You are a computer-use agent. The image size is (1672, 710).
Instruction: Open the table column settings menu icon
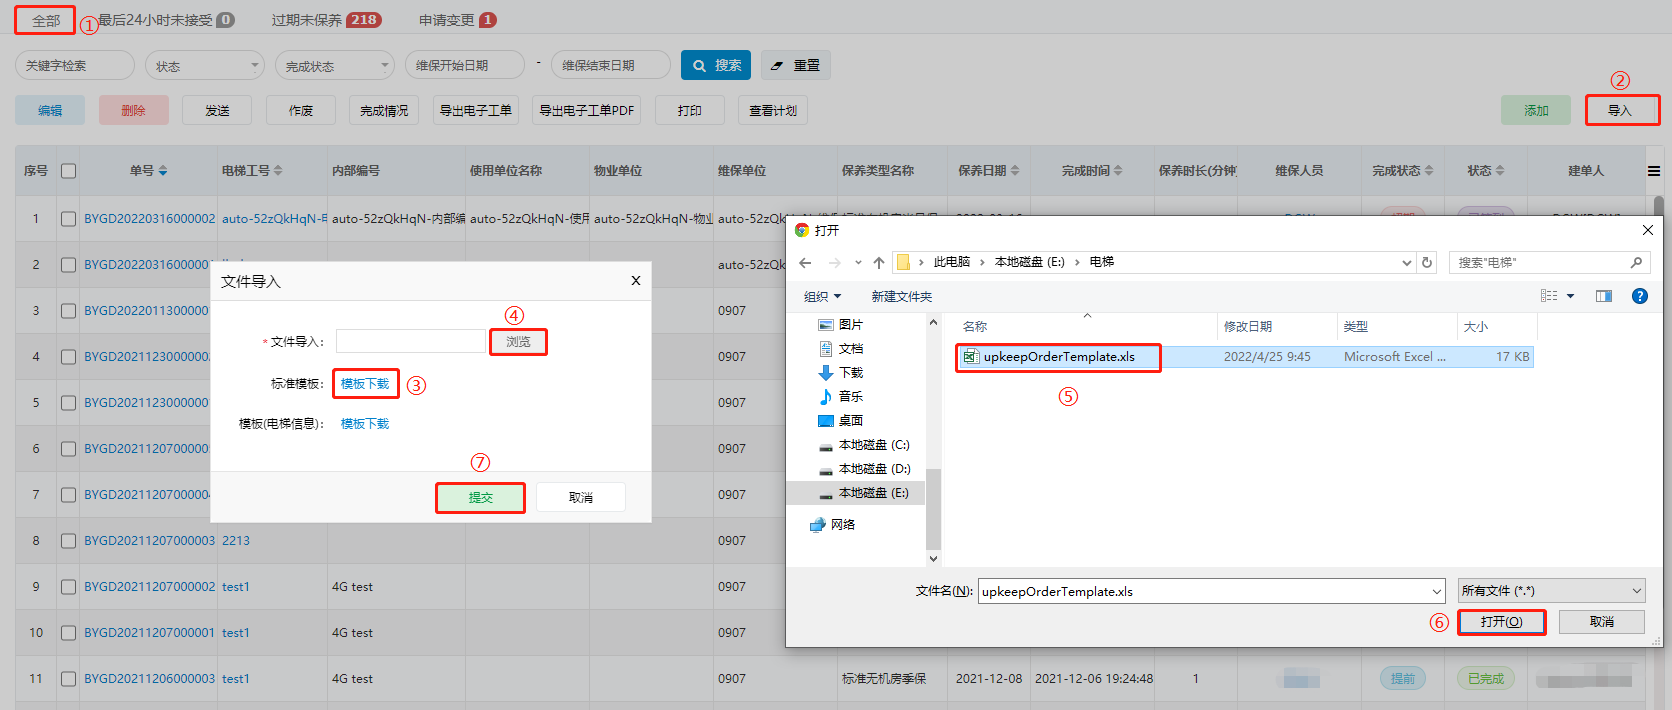point(1654,171)
